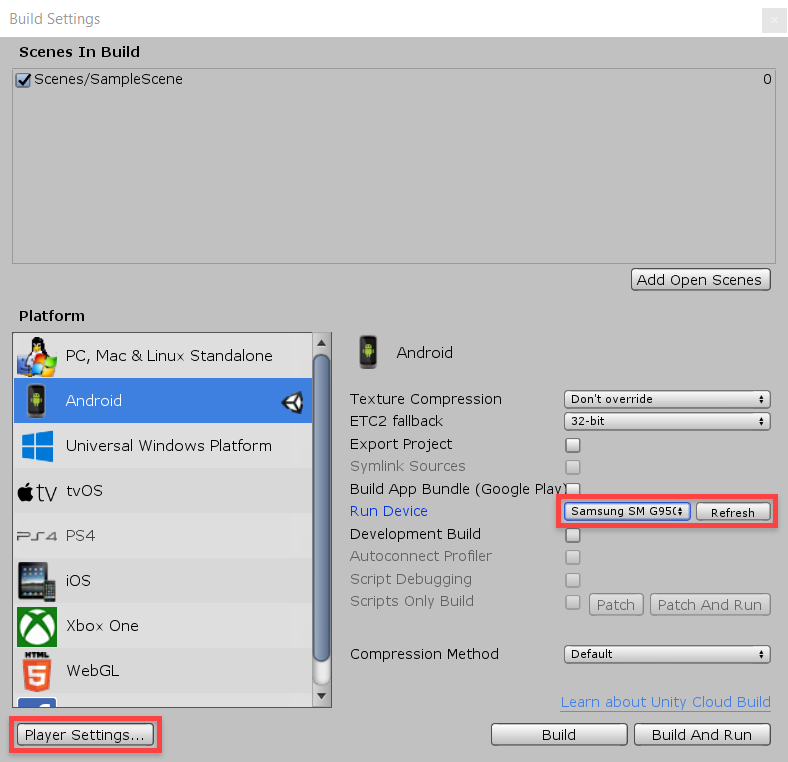Screen dimensions: 788x762
Task: Select the WebGL platform row
Action: pyautogui.click(x=163, y=671)
